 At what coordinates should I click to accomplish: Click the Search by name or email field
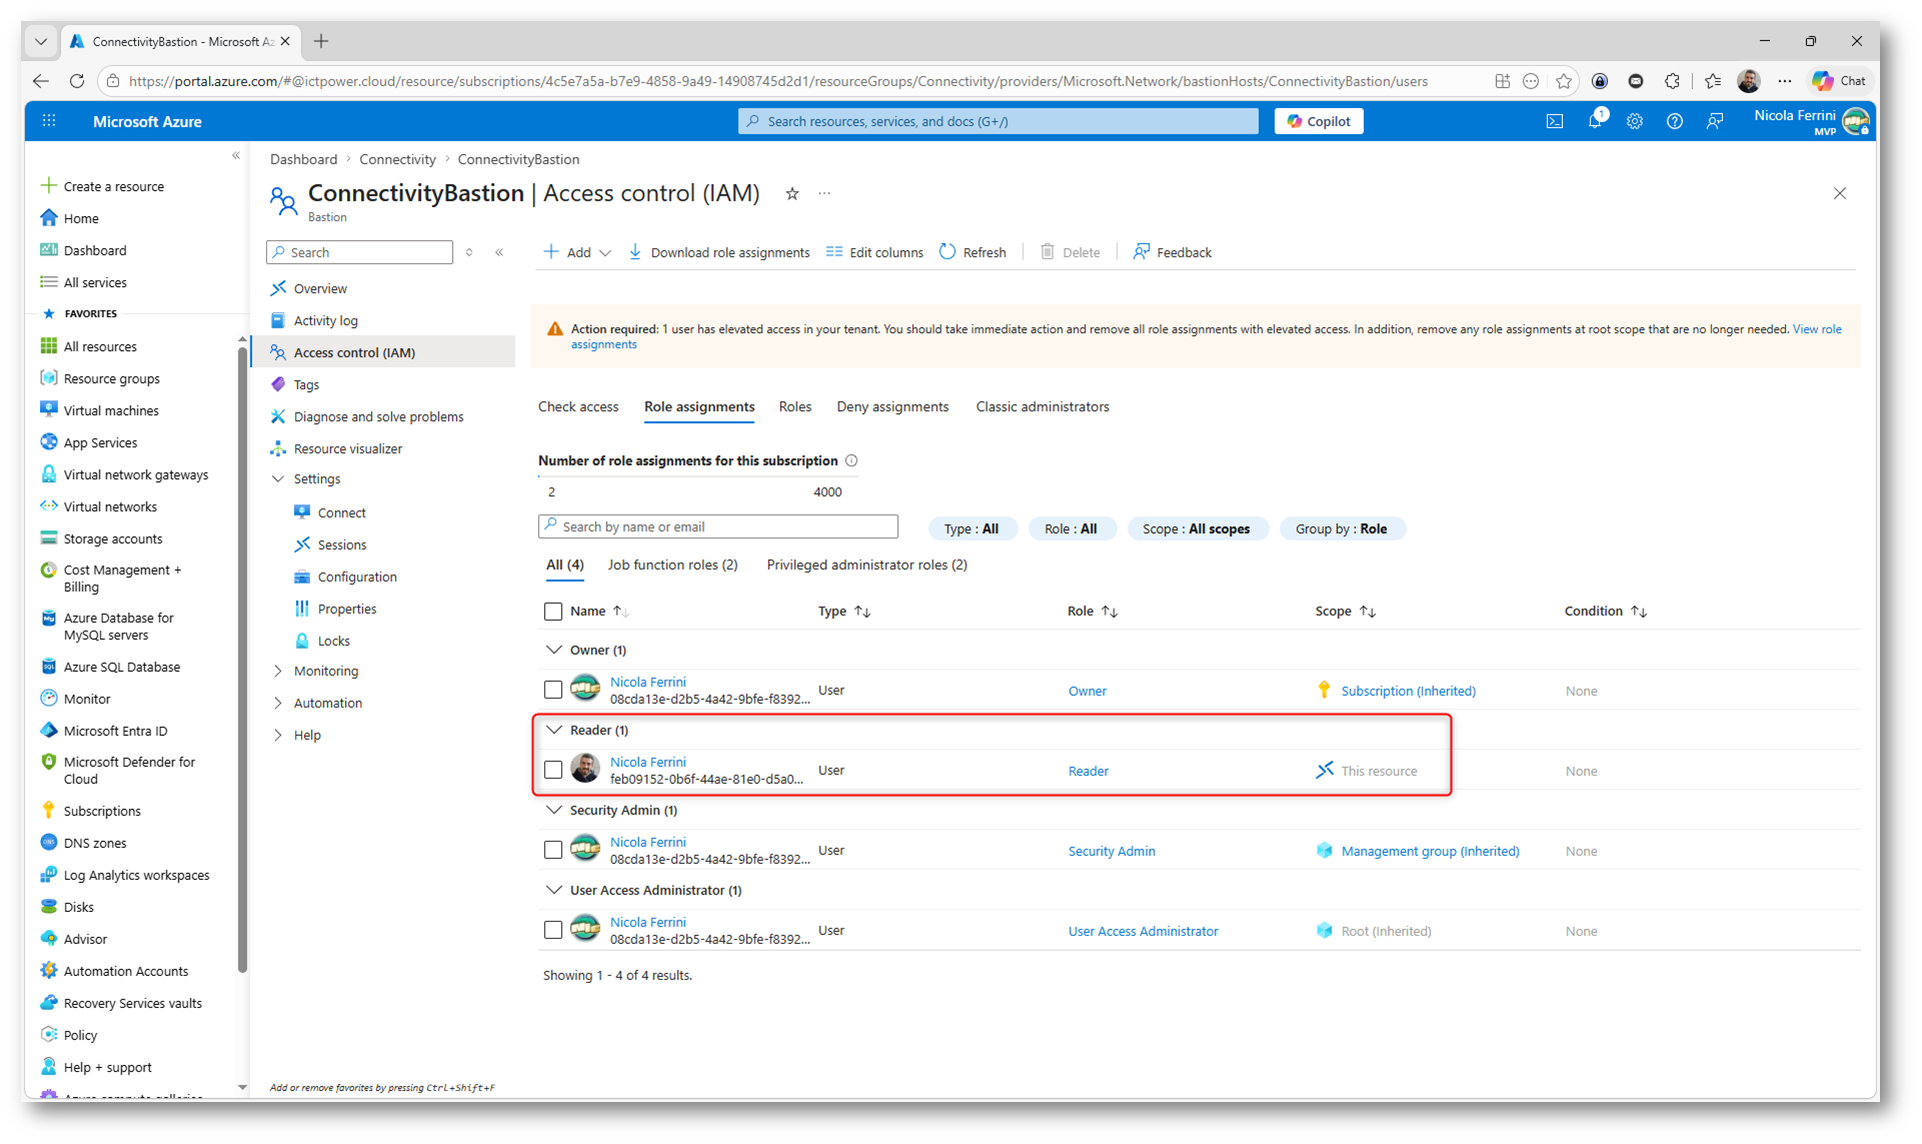point(718,527)
